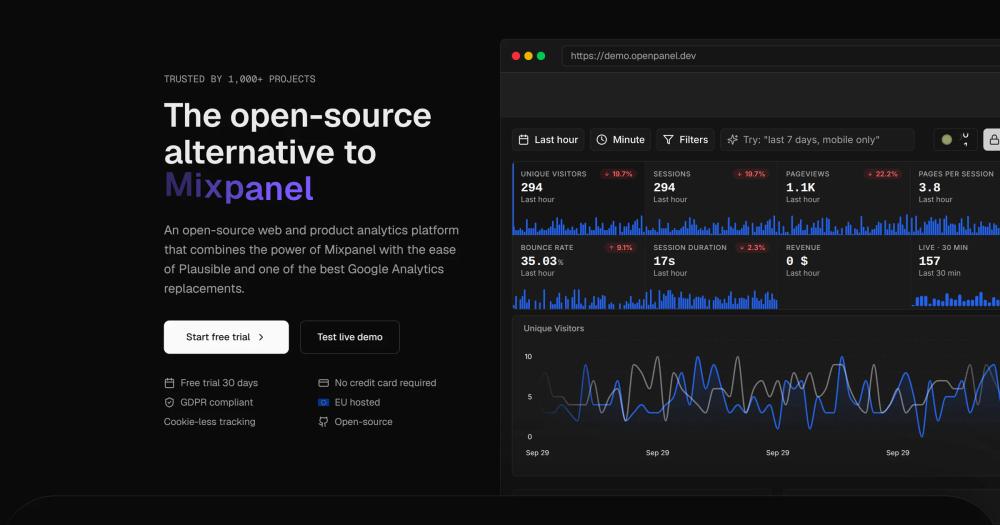
Task: Click the EU flag icon next to EU hosted
Action: (x=323, y=403)
